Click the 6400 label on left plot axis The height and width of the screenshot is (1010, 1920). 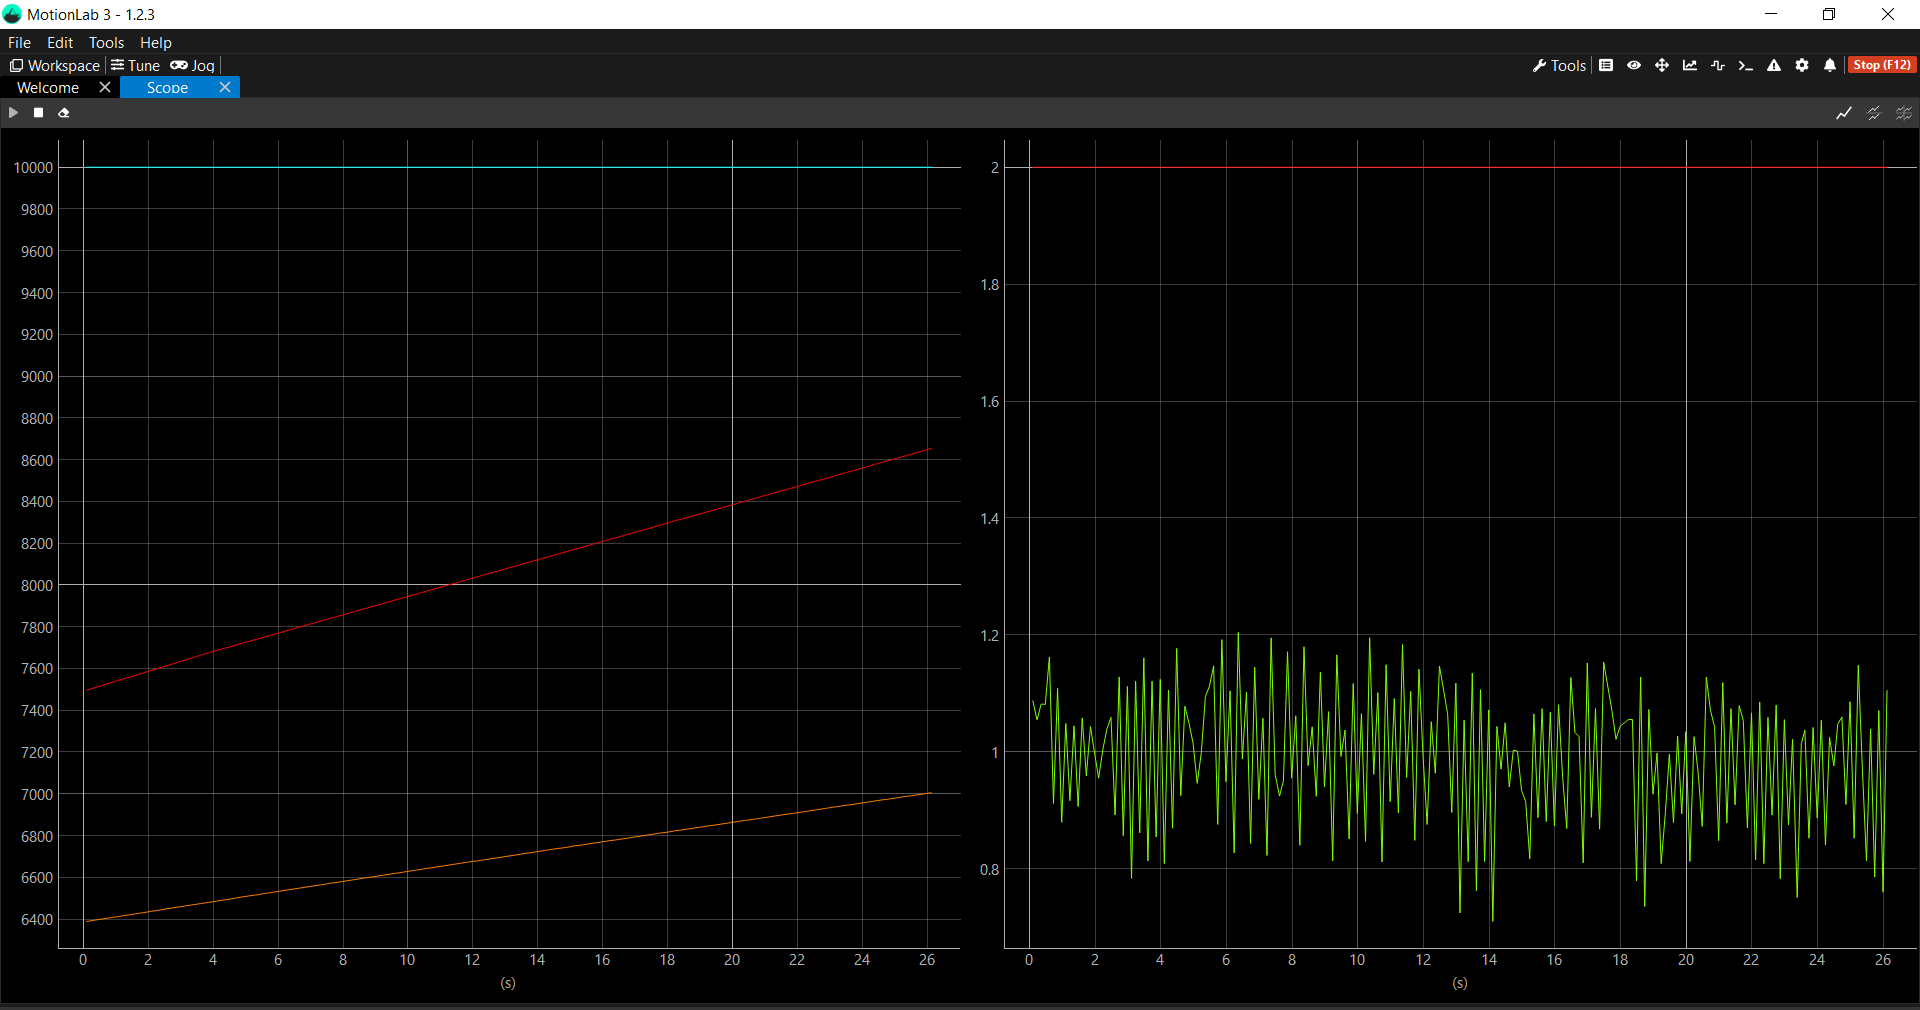click(37, 920)
